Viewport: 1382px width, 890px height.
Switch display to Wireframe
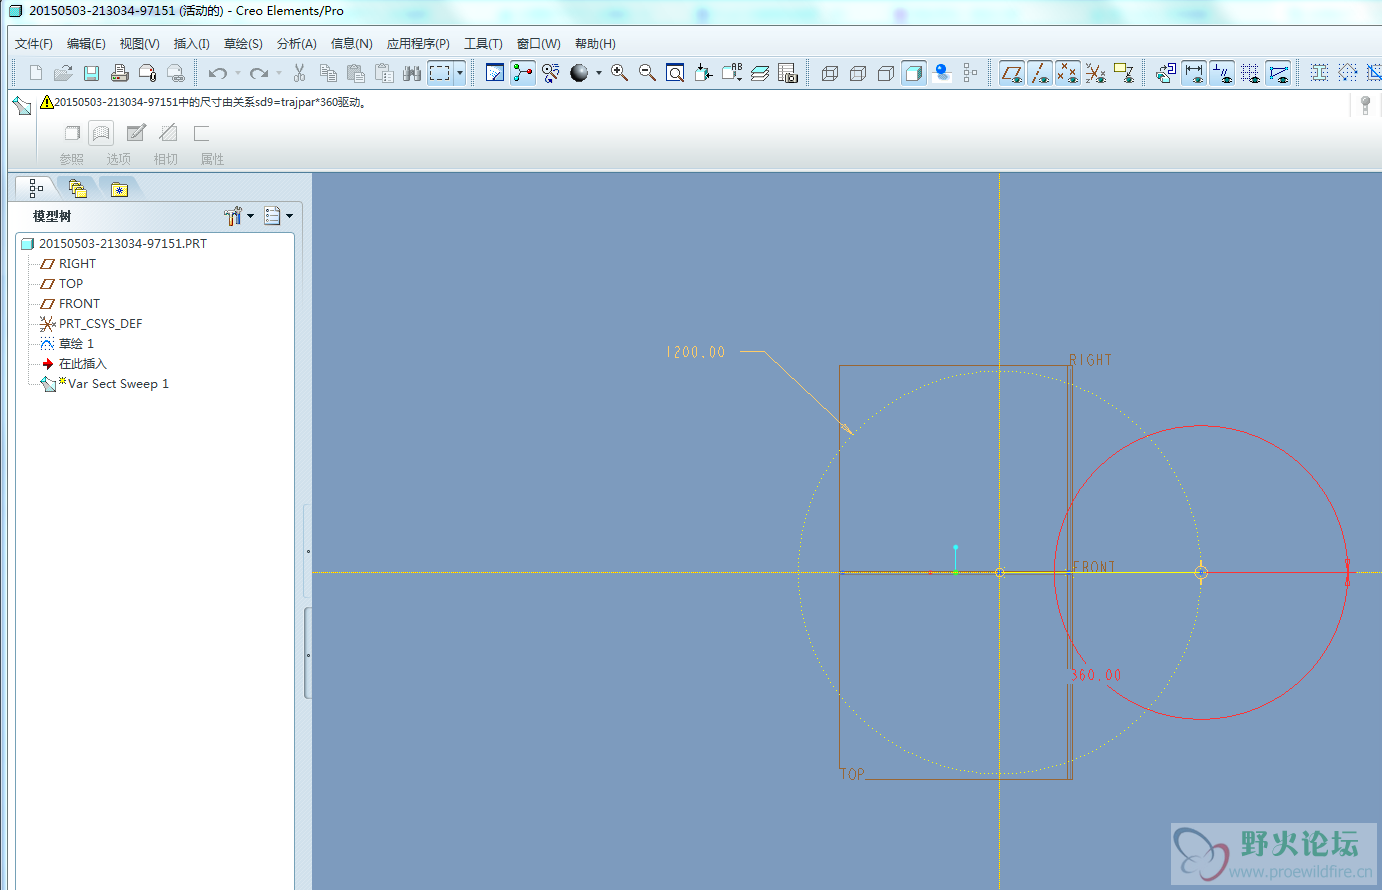coord(829,73)
